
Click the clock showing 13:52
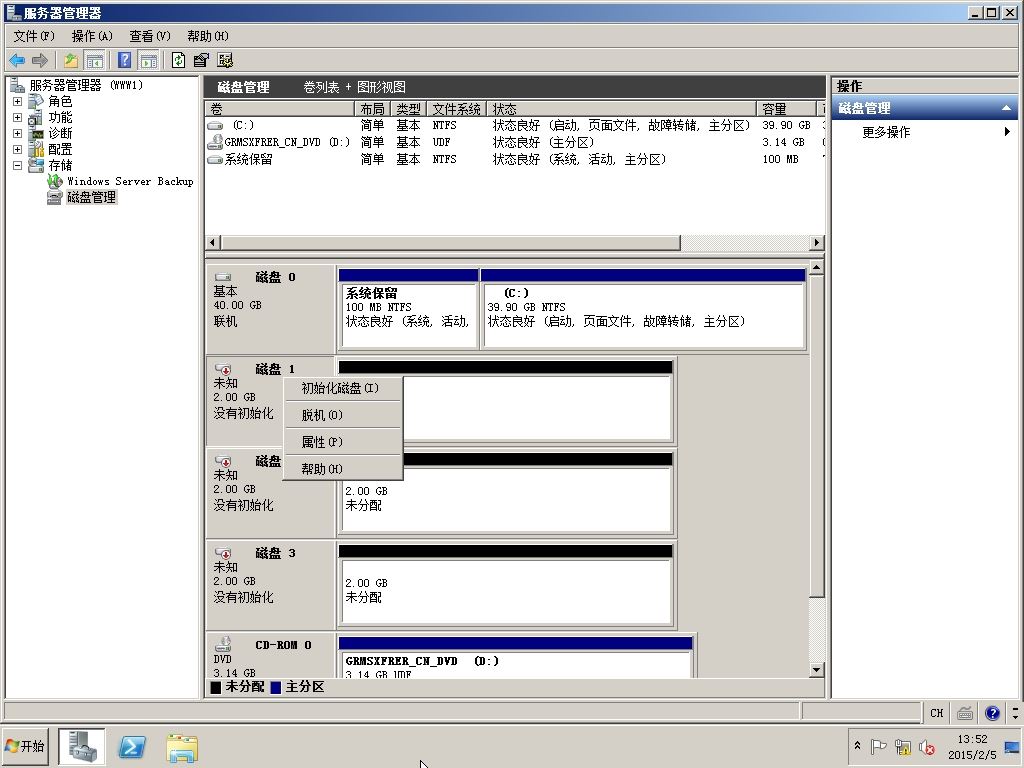(972, 739)
